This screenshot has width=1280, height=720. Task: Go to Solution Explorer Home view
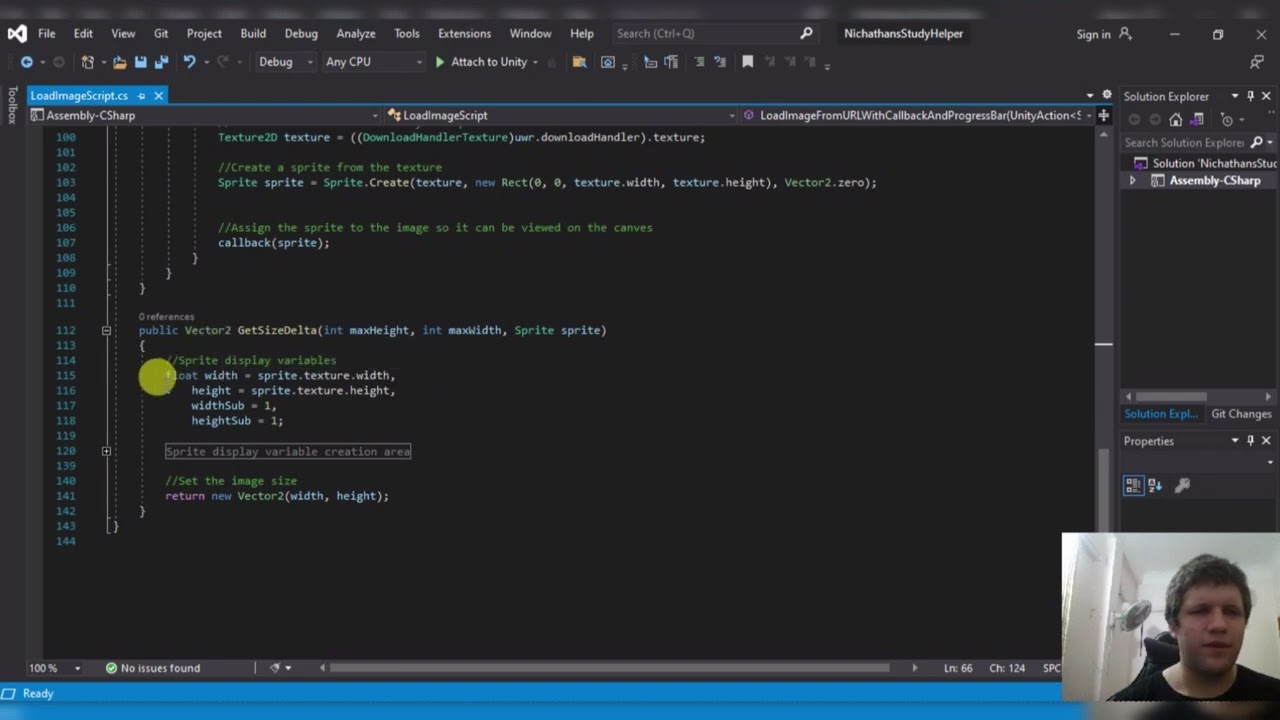1176,120
